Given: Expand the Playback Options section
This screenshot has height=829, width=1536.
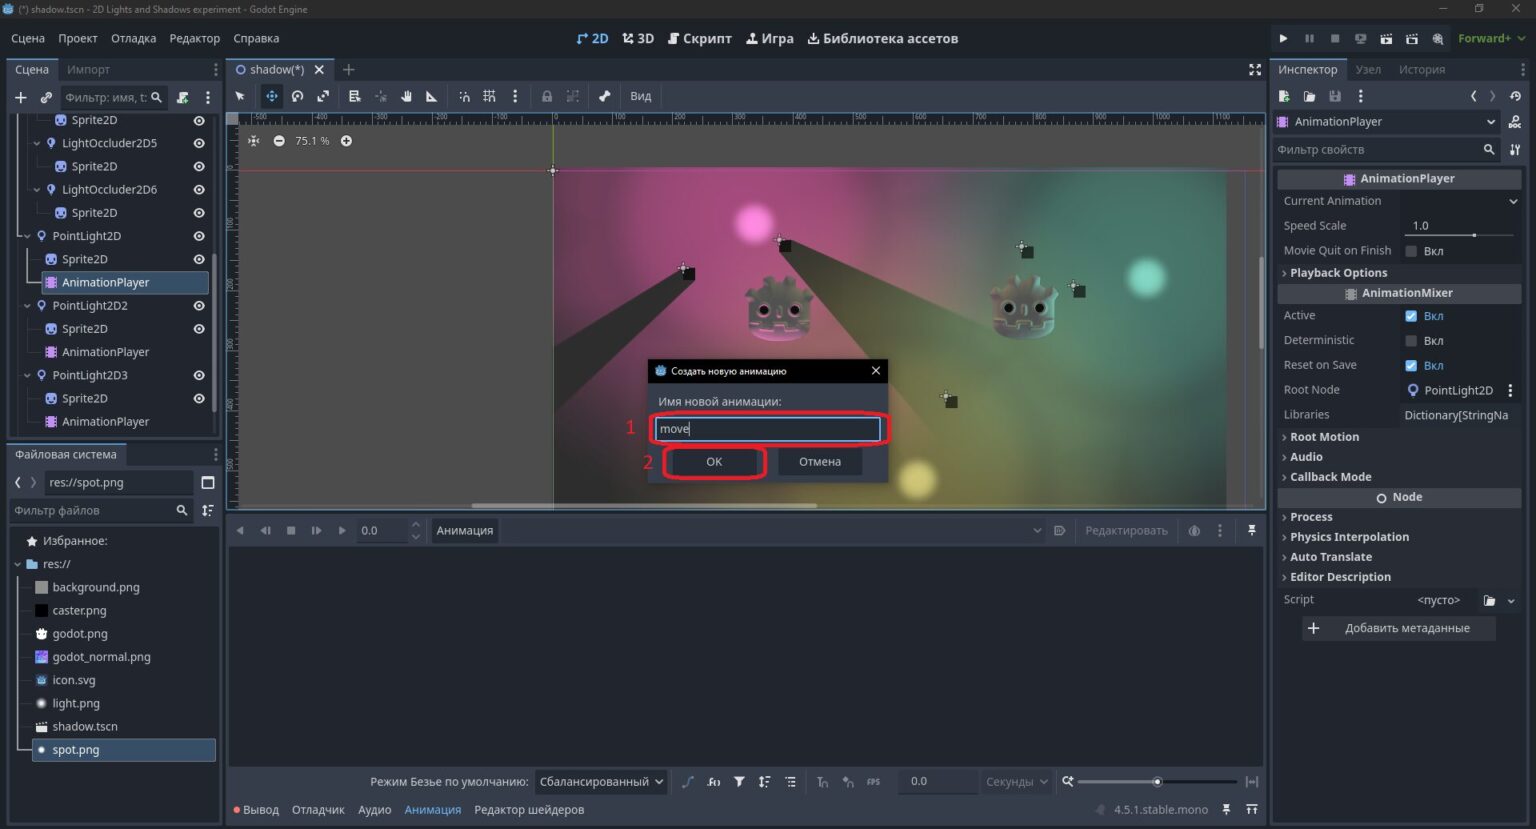Looking at the screenshot, I should (x=1338, y=273).
